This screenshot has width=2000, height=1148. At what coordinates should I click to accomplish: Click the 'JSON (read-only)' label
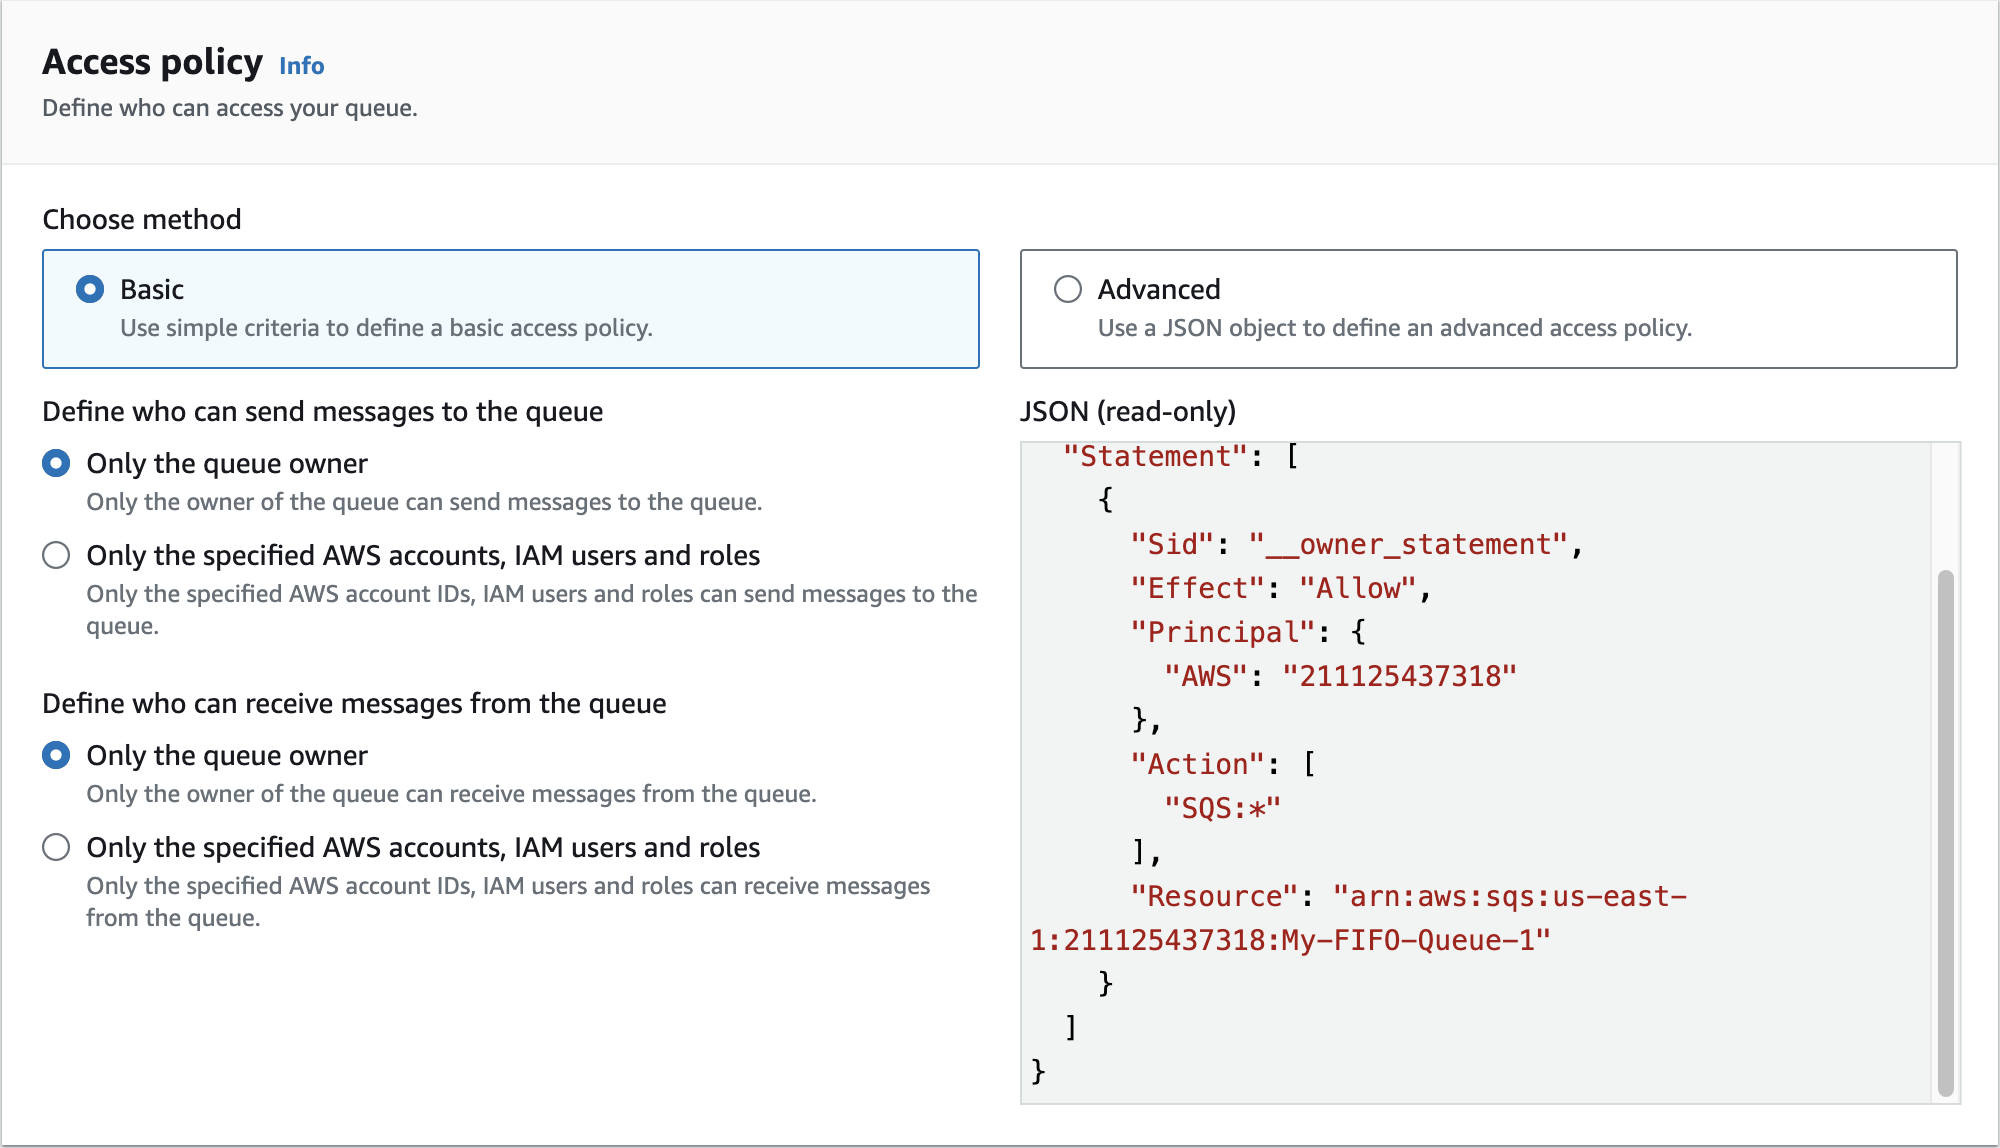[x=1127, y=411]
